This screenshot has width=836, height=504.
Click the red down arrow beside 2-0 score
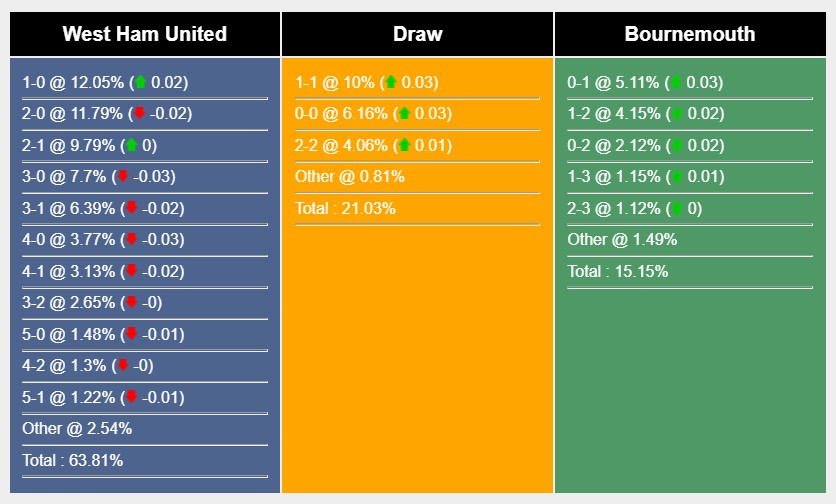pos(140,114)
